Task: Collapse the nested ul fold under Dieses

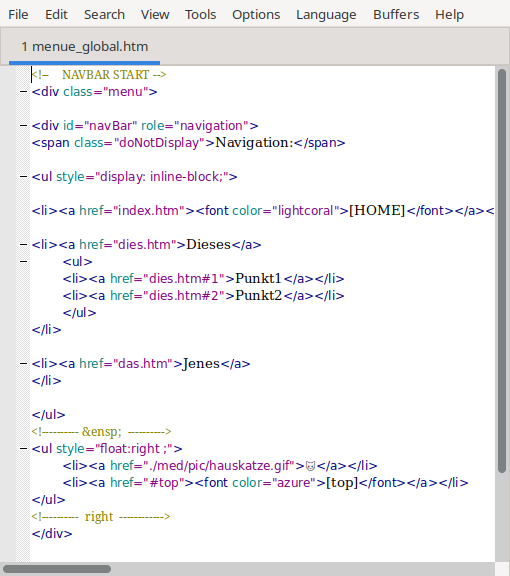Action: tap(24, 262)
